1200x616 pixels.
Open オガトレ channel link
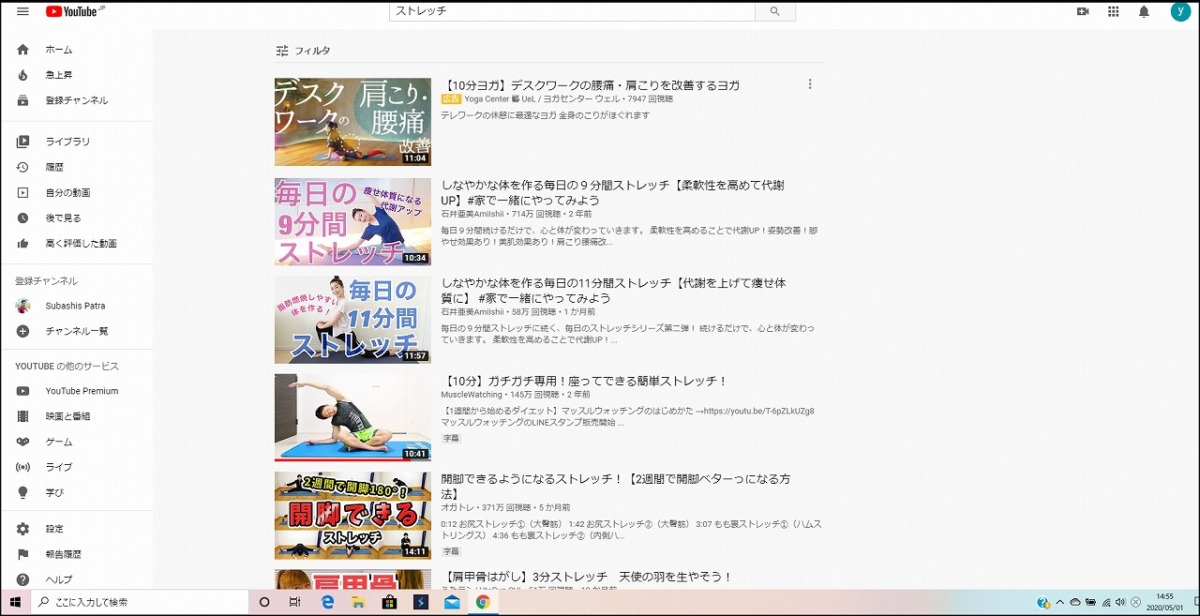(456, 508)
